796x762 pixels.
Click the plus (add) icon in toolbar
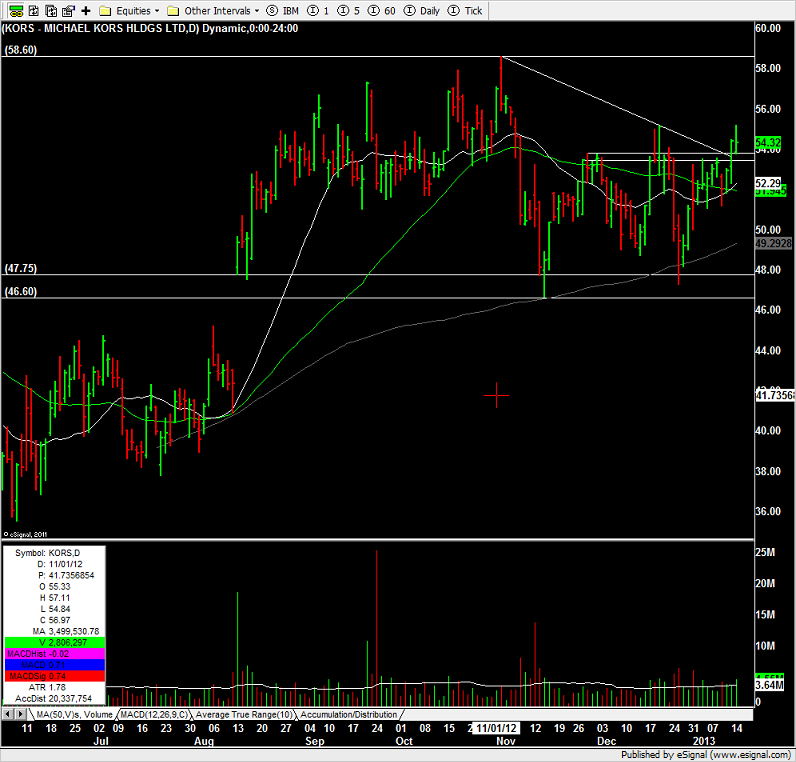pyautogui.click(x=86, y=11)
